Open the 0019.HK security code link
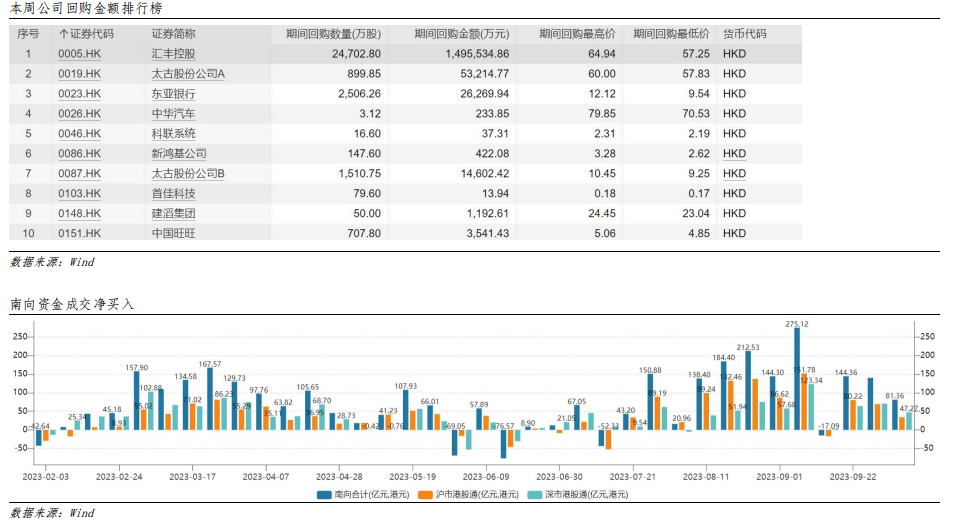This screenshot has height=530, width=962. coord(79,74)
